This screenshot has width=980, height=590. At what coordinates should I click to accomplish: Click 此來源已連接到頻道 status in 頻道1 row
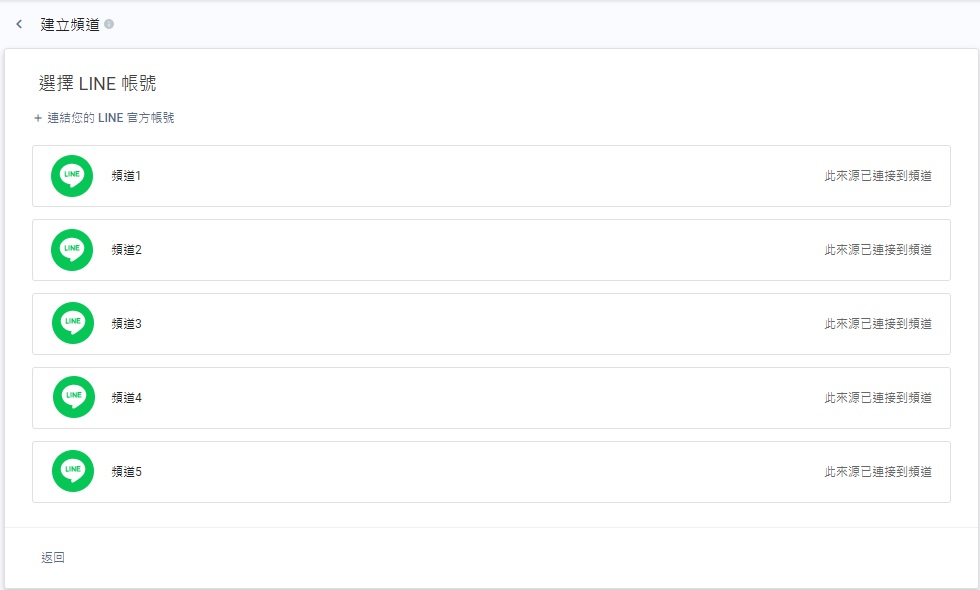click(x=878, y=176)
